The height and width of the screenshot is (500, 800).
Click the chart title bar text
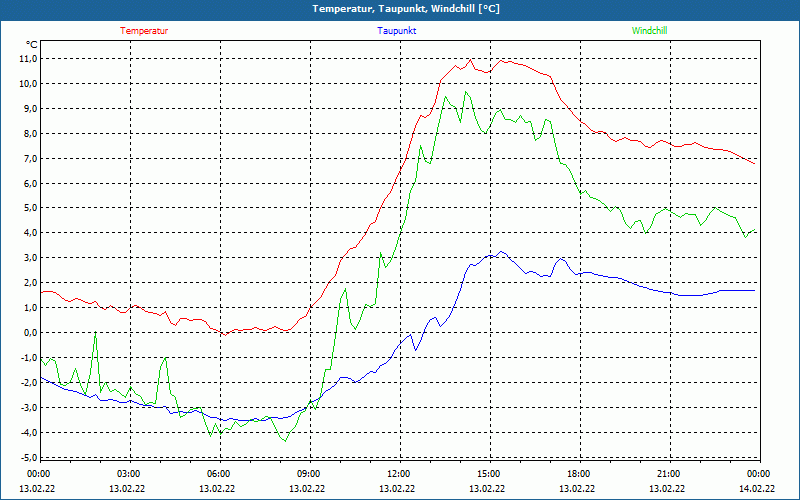406,9
